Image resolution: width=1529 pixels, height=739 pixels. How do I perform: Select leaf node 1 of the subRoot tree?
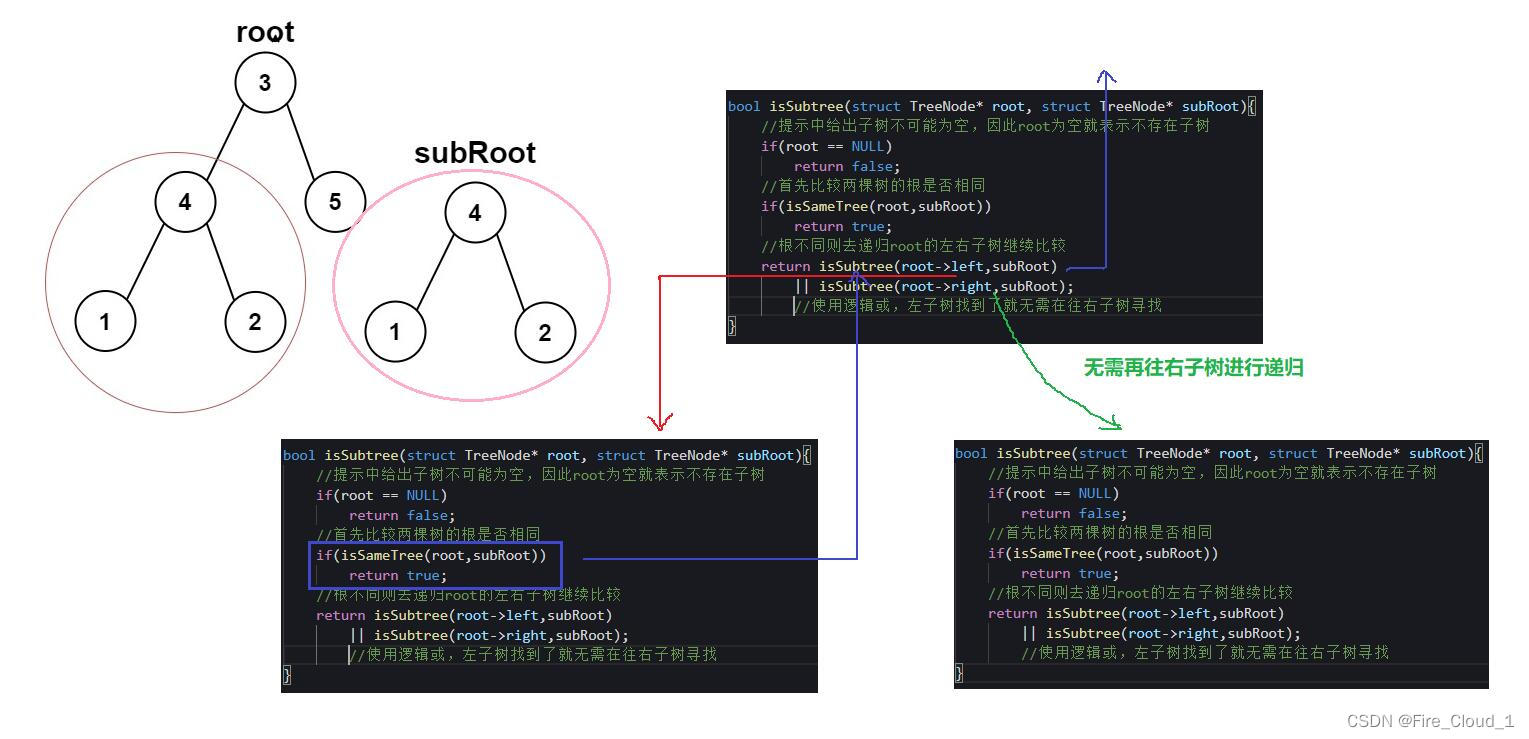click(395, 332)
